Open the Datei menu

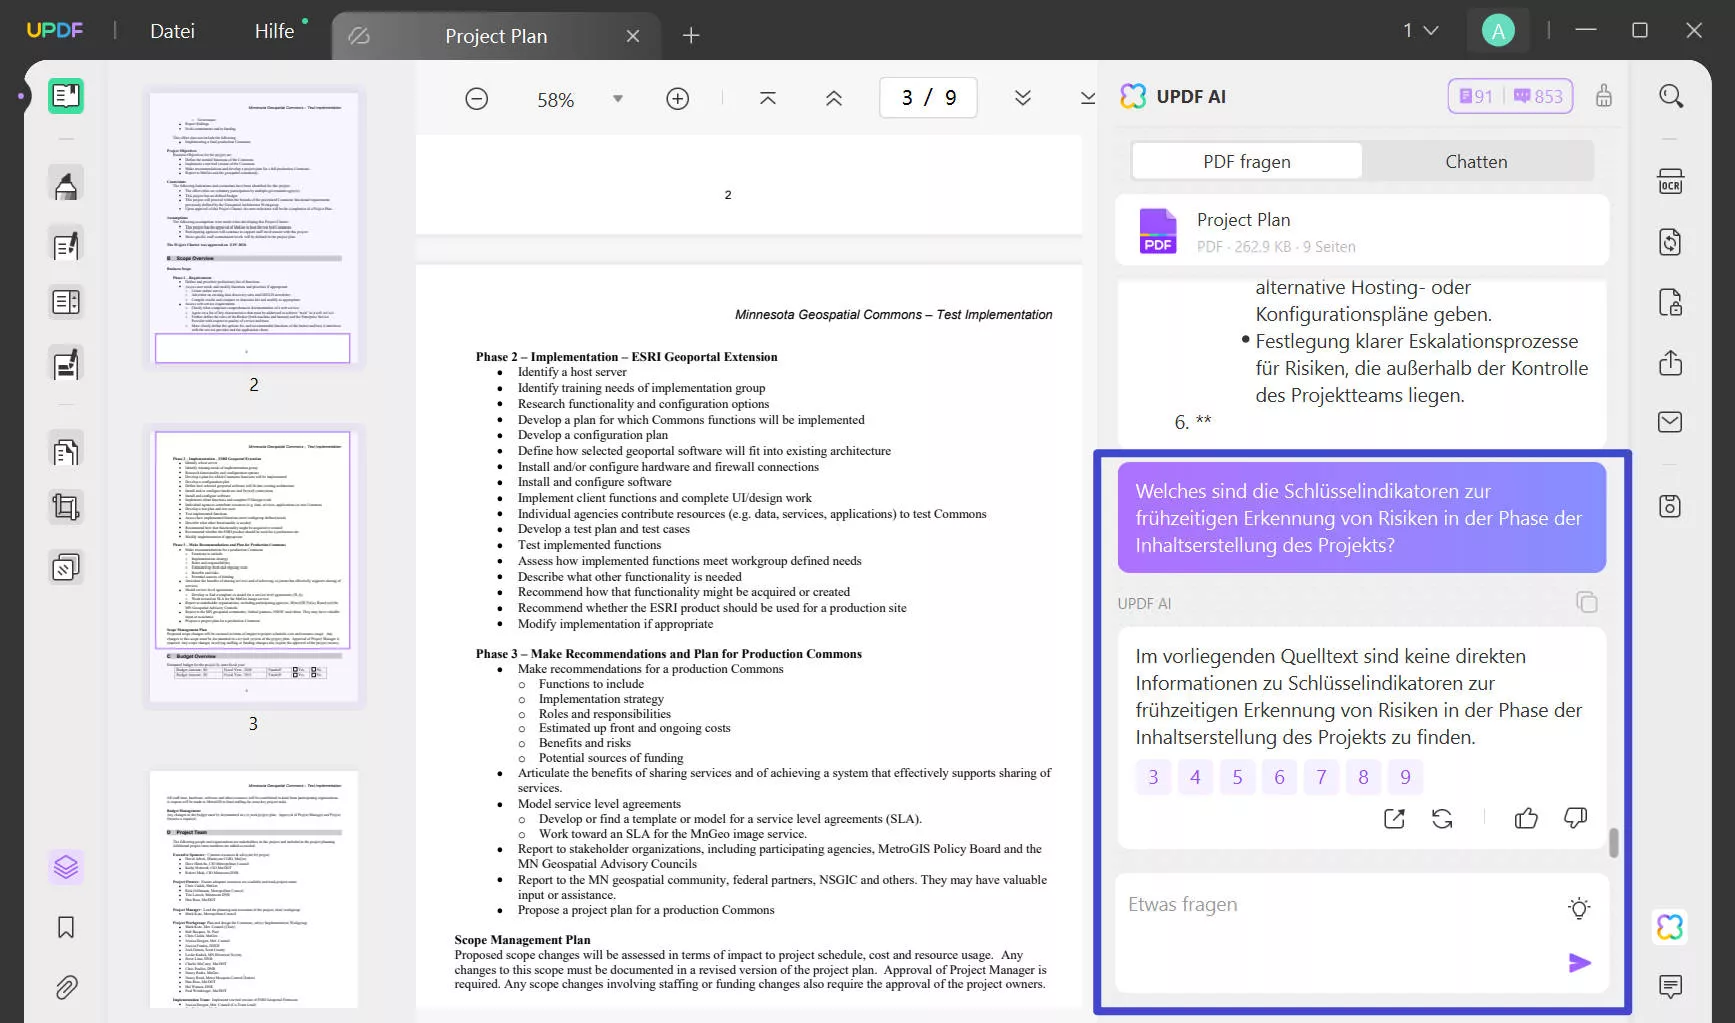coord(172,30)
